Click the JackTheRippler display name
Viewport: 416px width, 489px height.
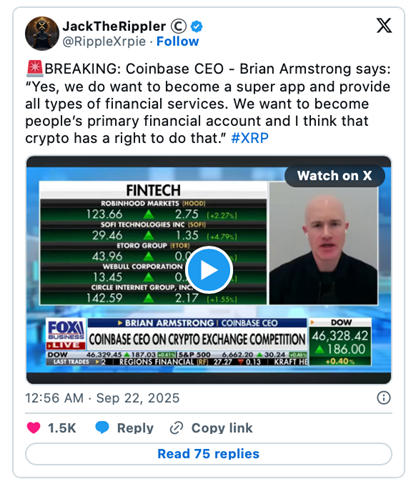(x=114, y=26)
